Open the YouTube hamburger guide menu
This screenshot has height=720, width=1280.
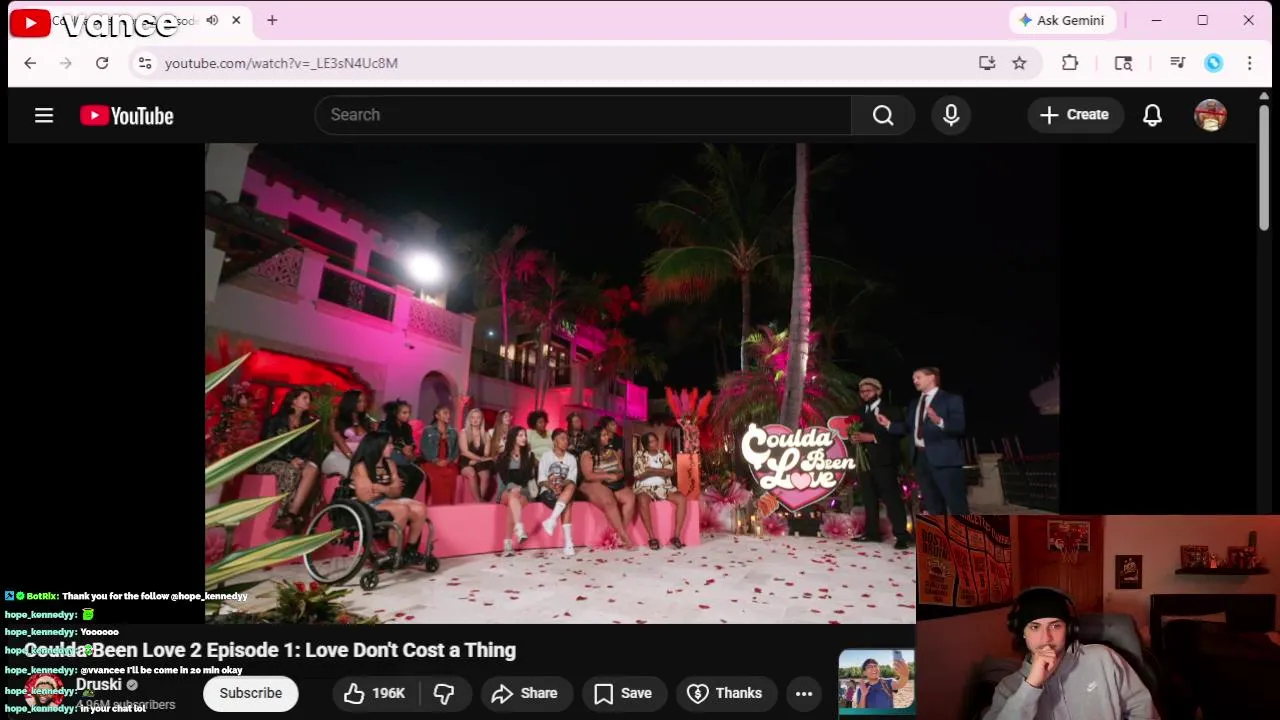pos(44,115)
